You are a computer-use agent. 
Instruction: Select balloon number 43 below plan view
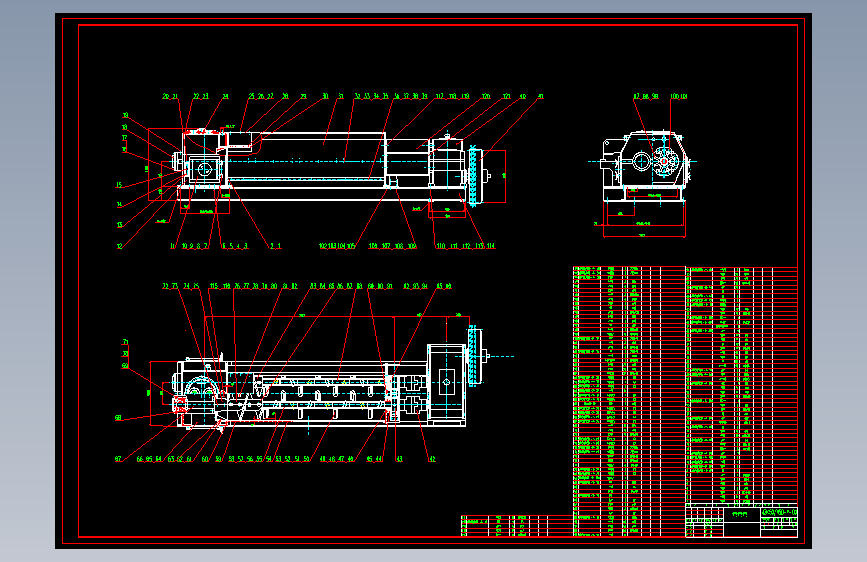[399, 459]
